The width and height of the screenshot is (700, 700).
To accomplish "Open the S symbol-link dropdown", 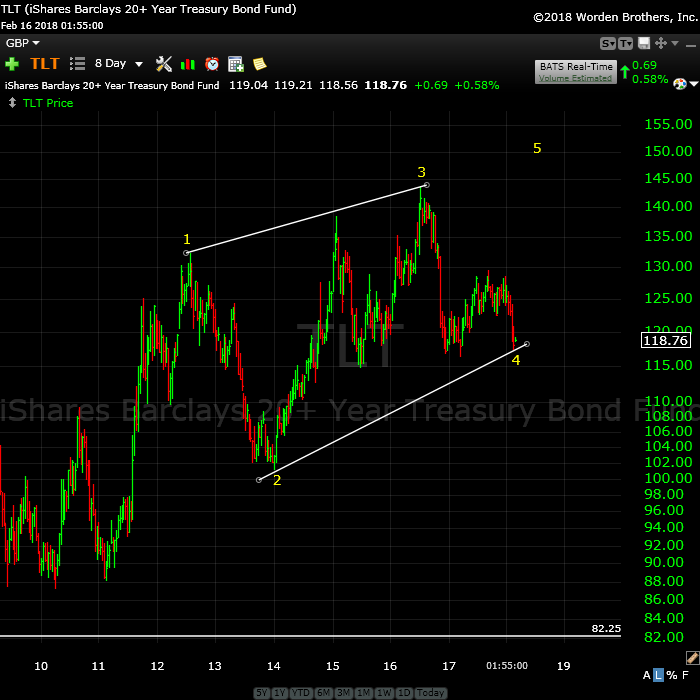I will (608, 43).
